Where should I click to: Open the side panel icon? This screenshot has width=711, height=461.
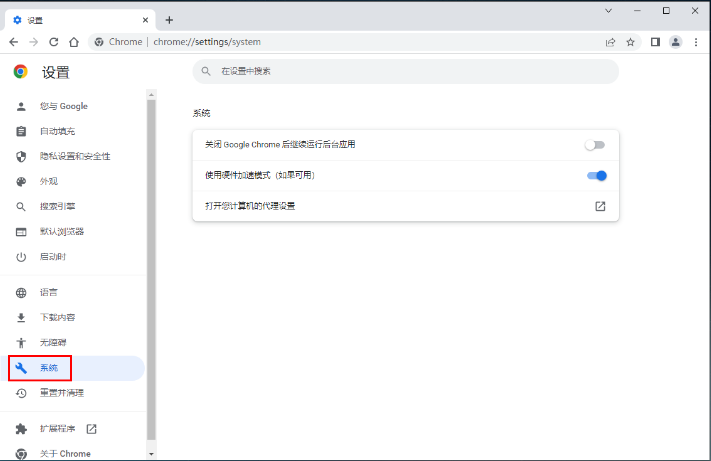[655, 42]
